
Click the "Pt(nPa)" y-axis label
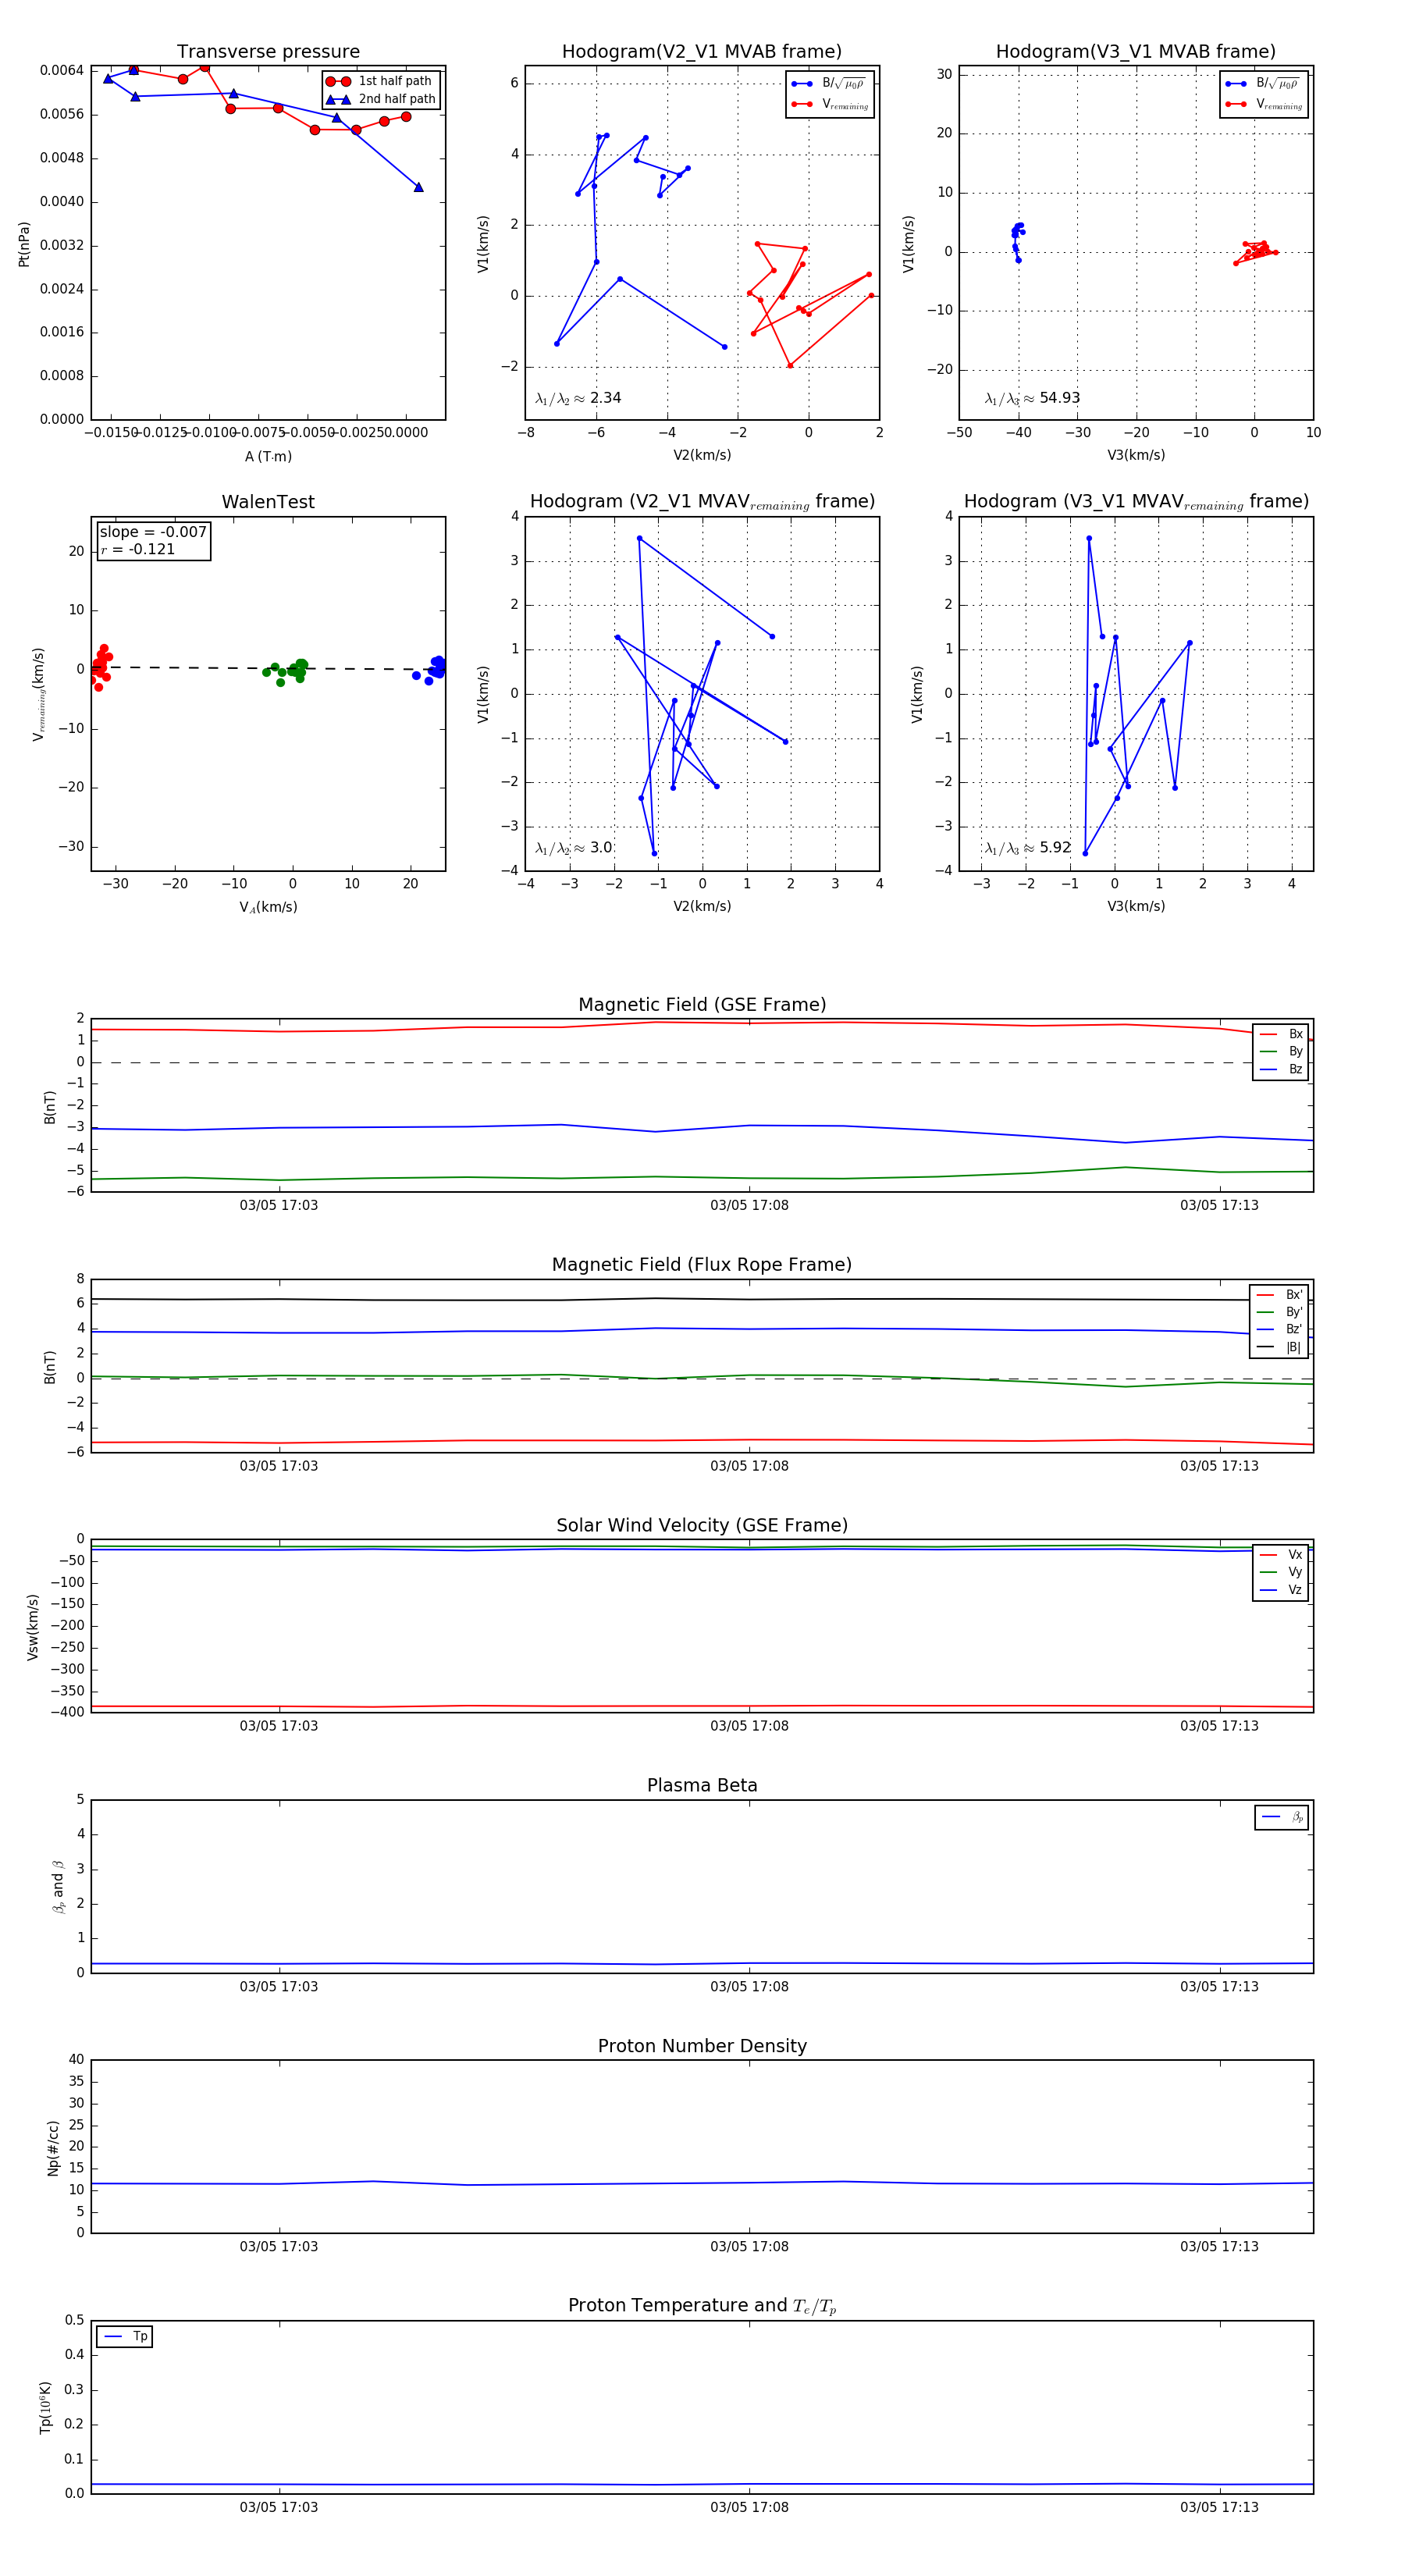(x=24, y=244)
